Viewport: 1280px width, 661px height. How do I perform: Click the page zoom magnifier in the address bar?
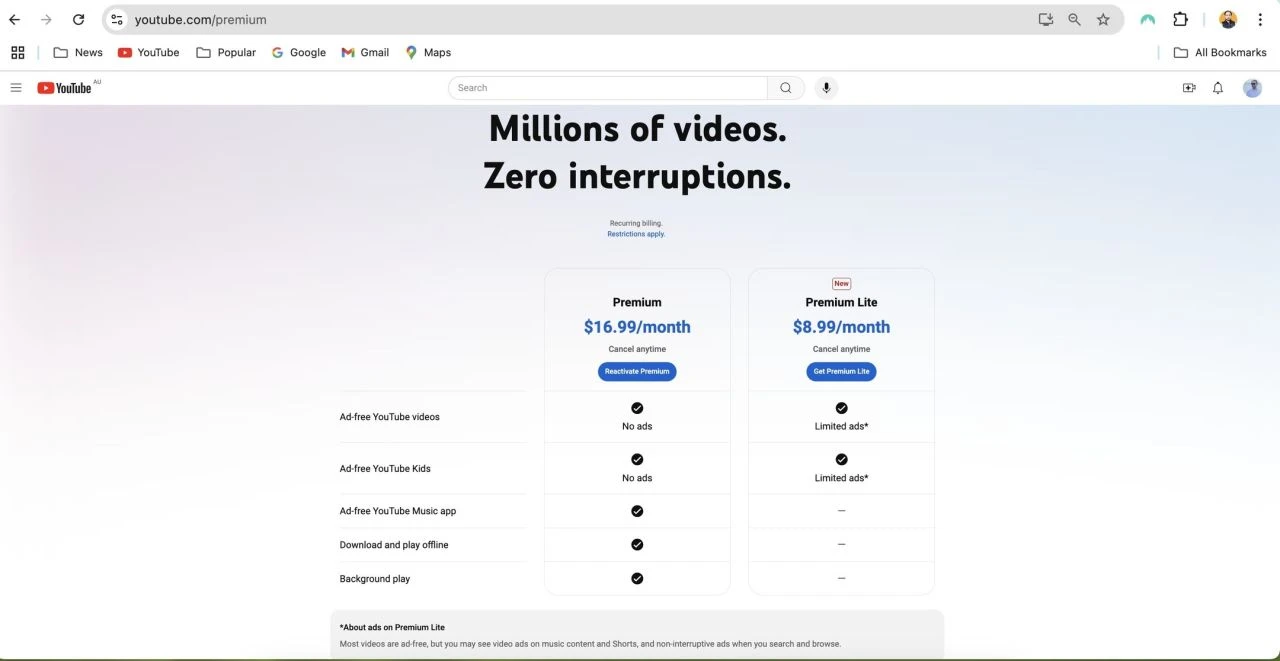[1074, 19]
